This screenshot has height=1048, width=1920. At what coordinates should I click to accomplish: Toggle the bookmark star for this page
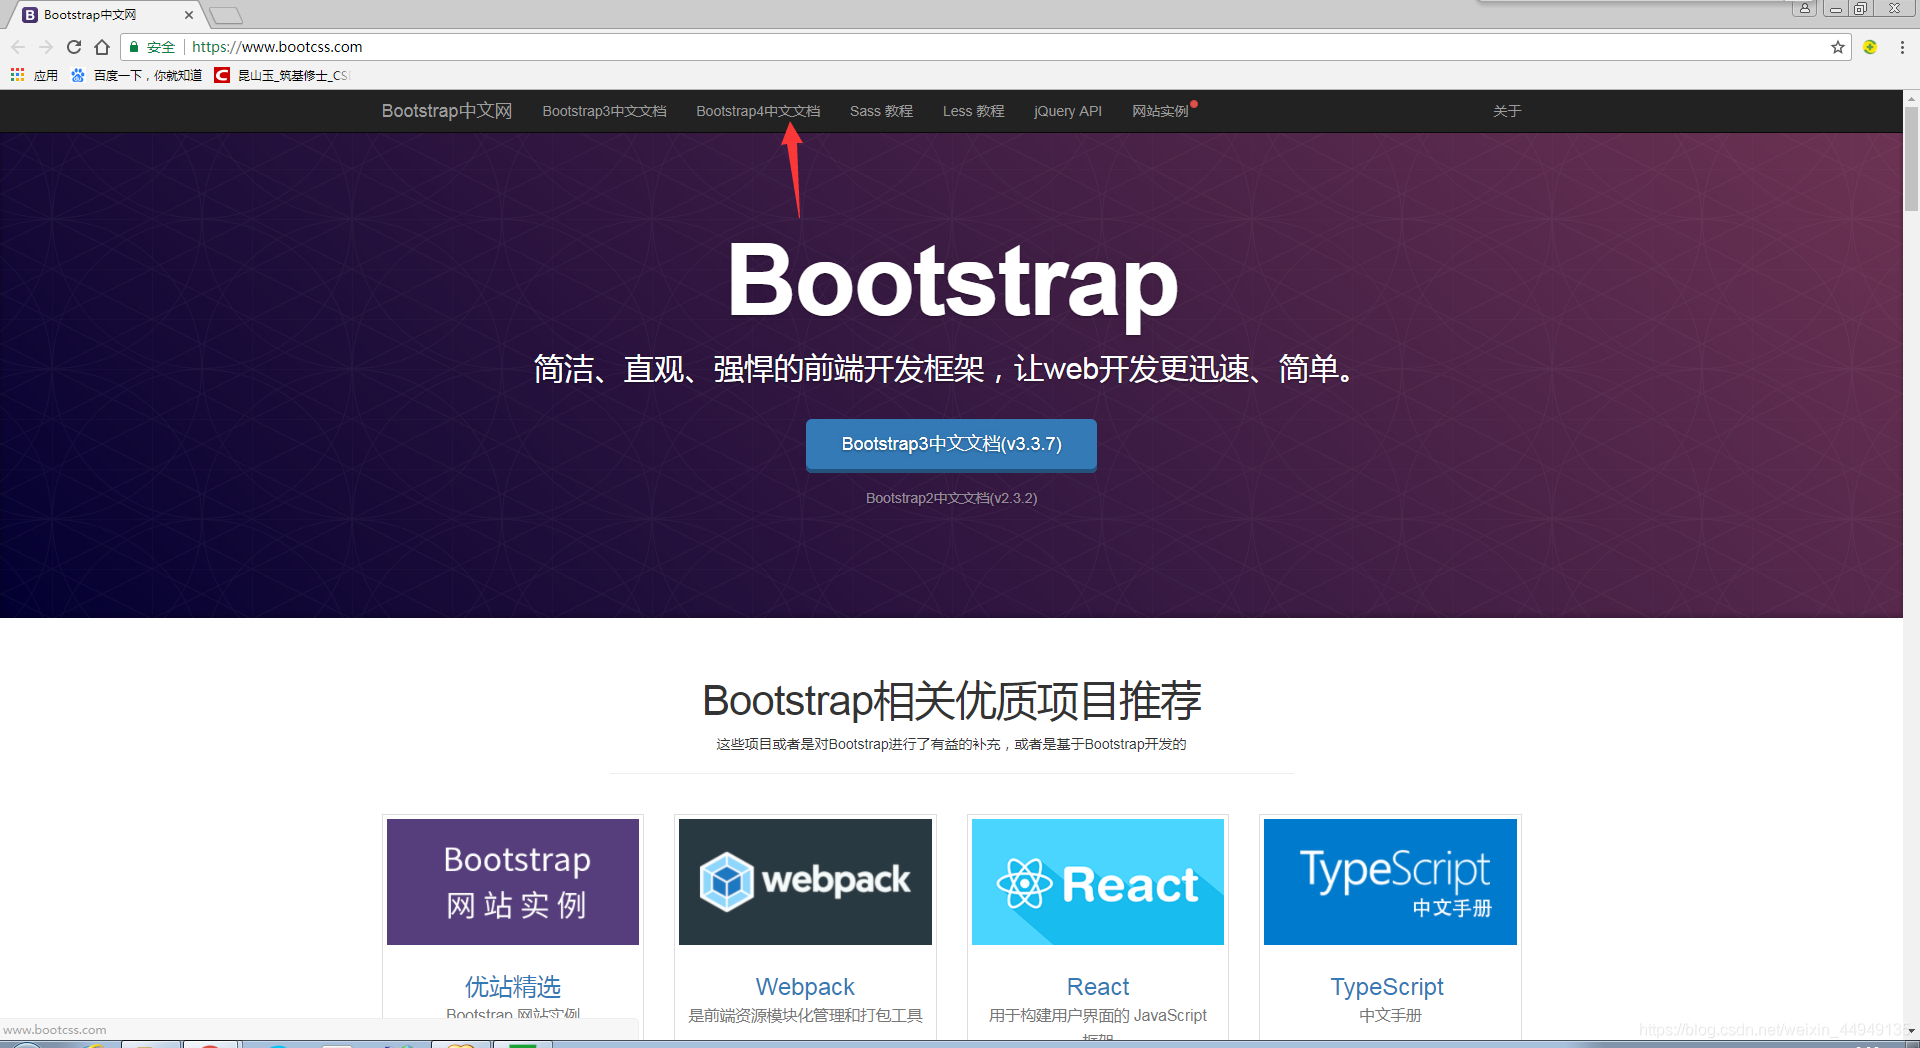(x=1838, y=46)
